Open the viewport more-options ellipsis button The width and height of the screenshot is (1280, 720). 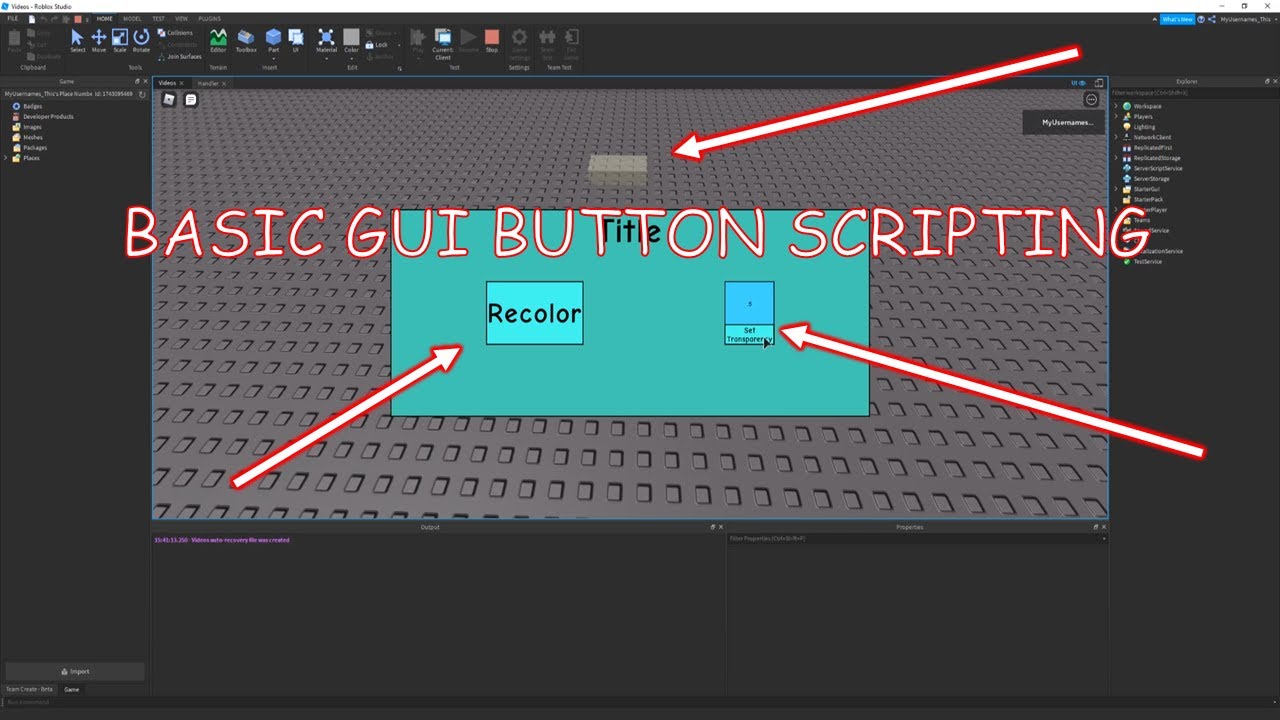pyautogui.click(x=1091, y=99)
